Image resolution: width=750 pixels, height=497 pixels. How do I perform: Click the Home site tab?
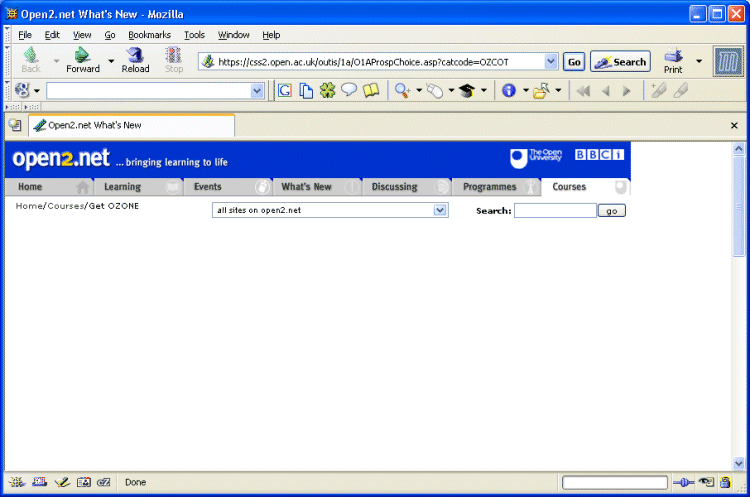click(x=50, y=187)
